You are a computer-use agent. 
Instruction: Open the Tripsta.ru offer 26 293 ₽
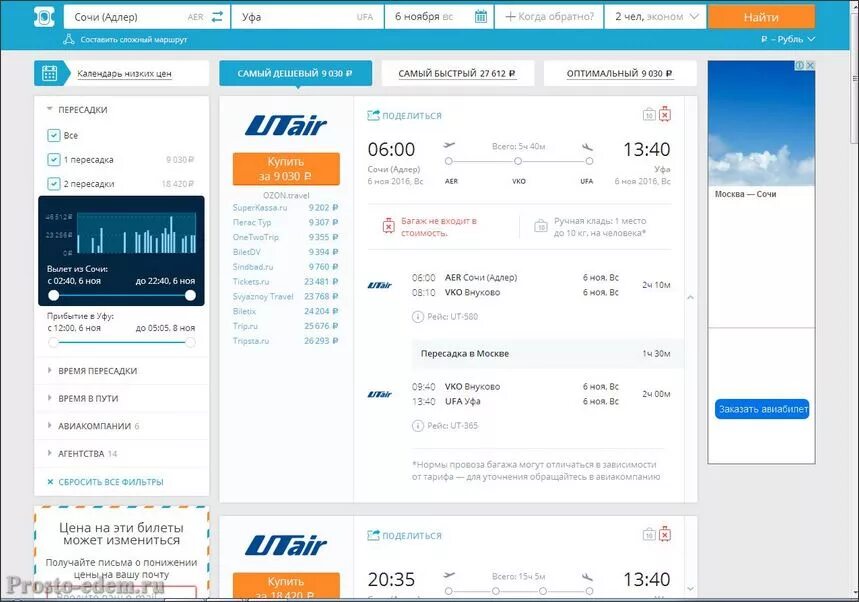(285, 341)
